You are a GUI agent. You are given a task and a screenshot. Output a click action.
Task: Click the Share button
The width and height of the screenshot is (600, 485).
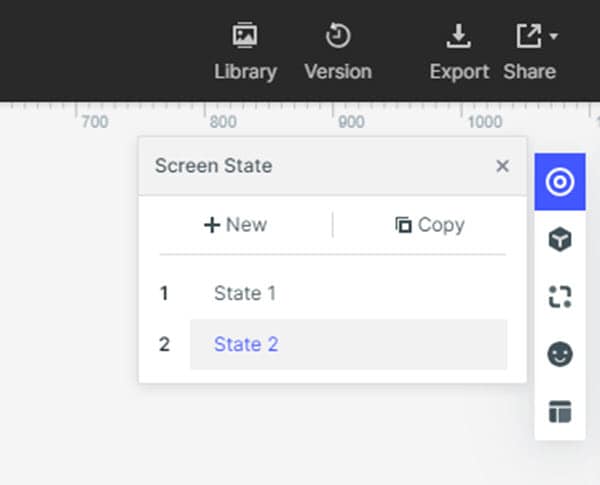pyautogui.click(x=529, y=52)
